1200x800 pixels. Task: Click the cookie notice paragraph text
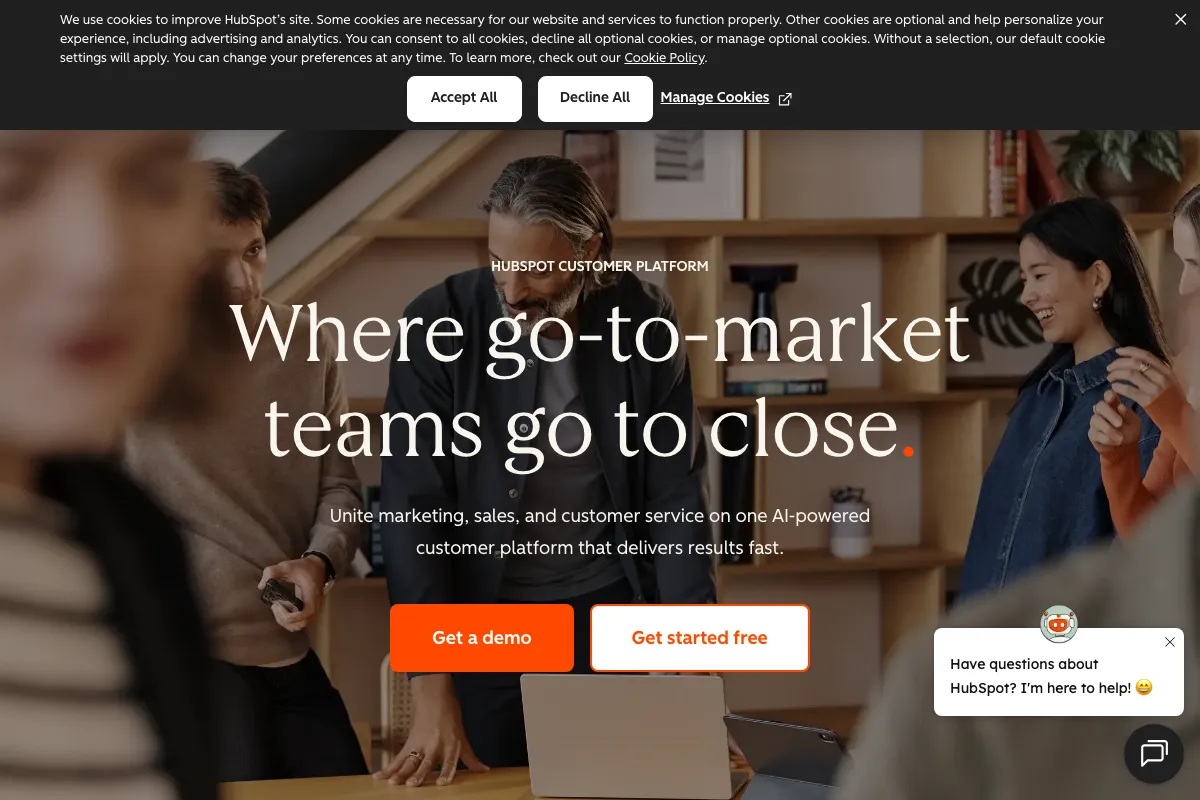(x=583, y=39)
